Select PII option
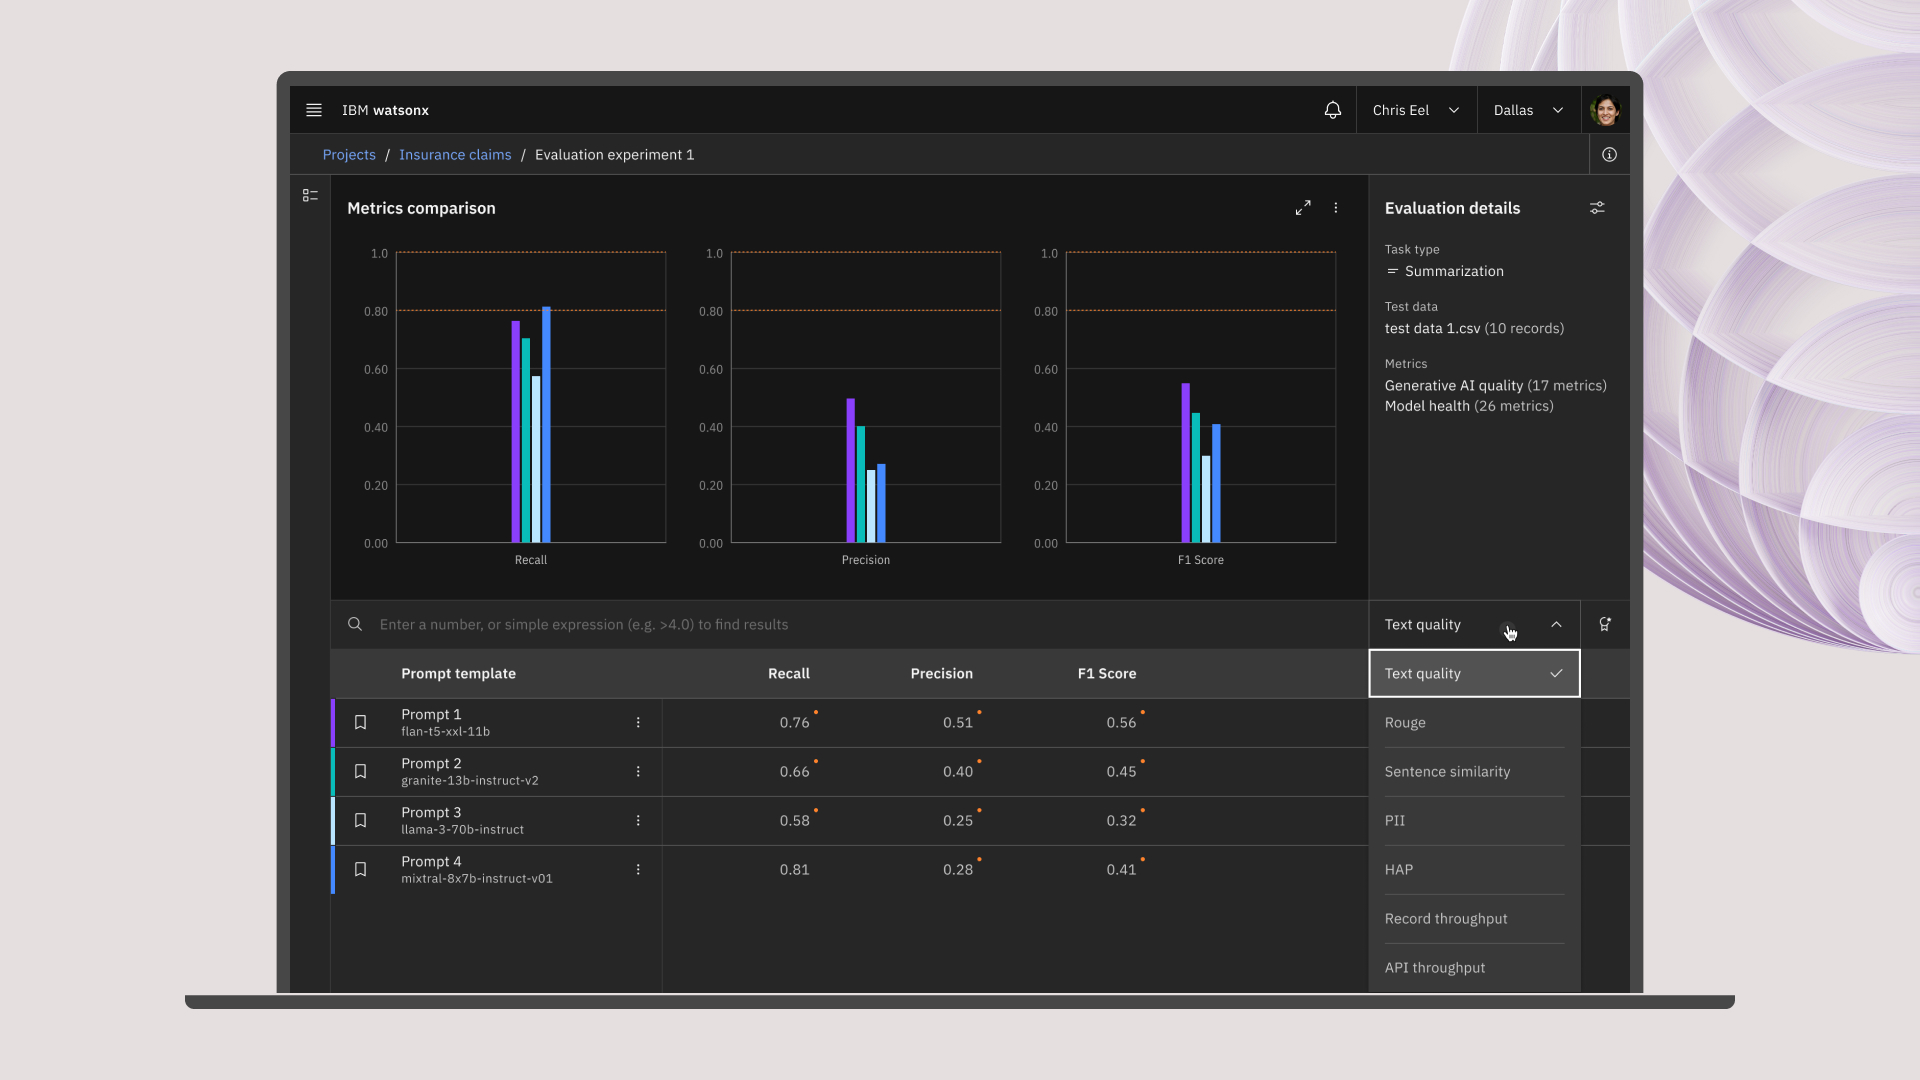Image resolution: width=1920 pixels, height=1080 pixels. [1474, 821]
